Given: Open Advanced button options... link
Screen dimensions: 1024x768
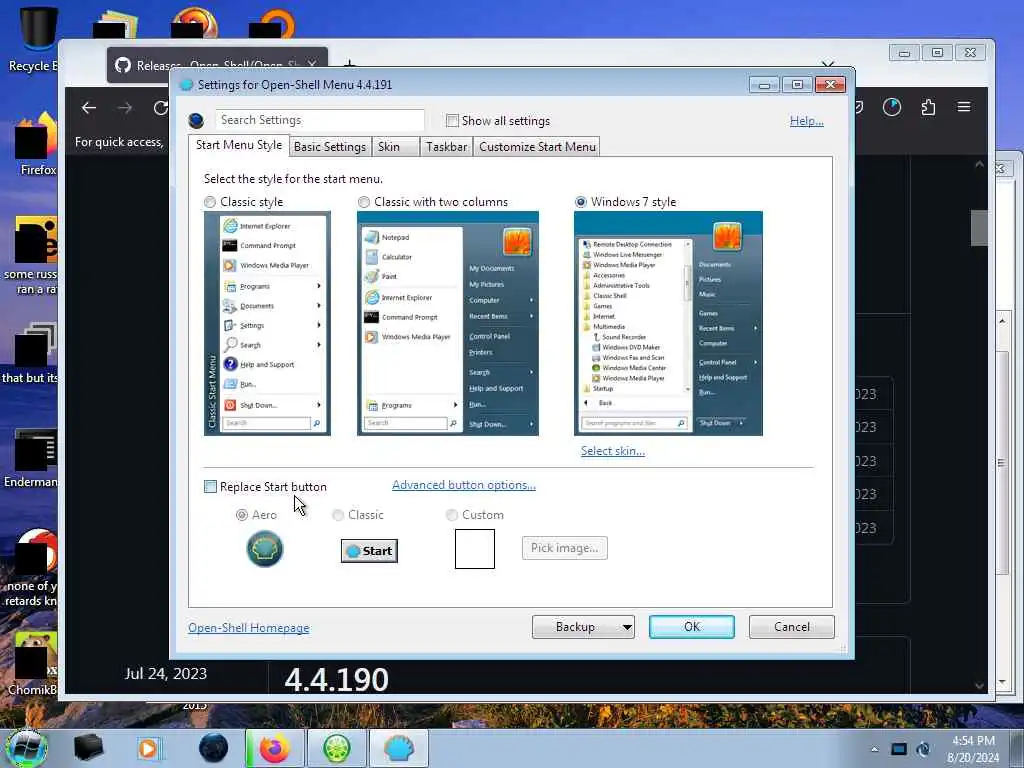Looking at the screenshot, I should (x=464, y=485).
